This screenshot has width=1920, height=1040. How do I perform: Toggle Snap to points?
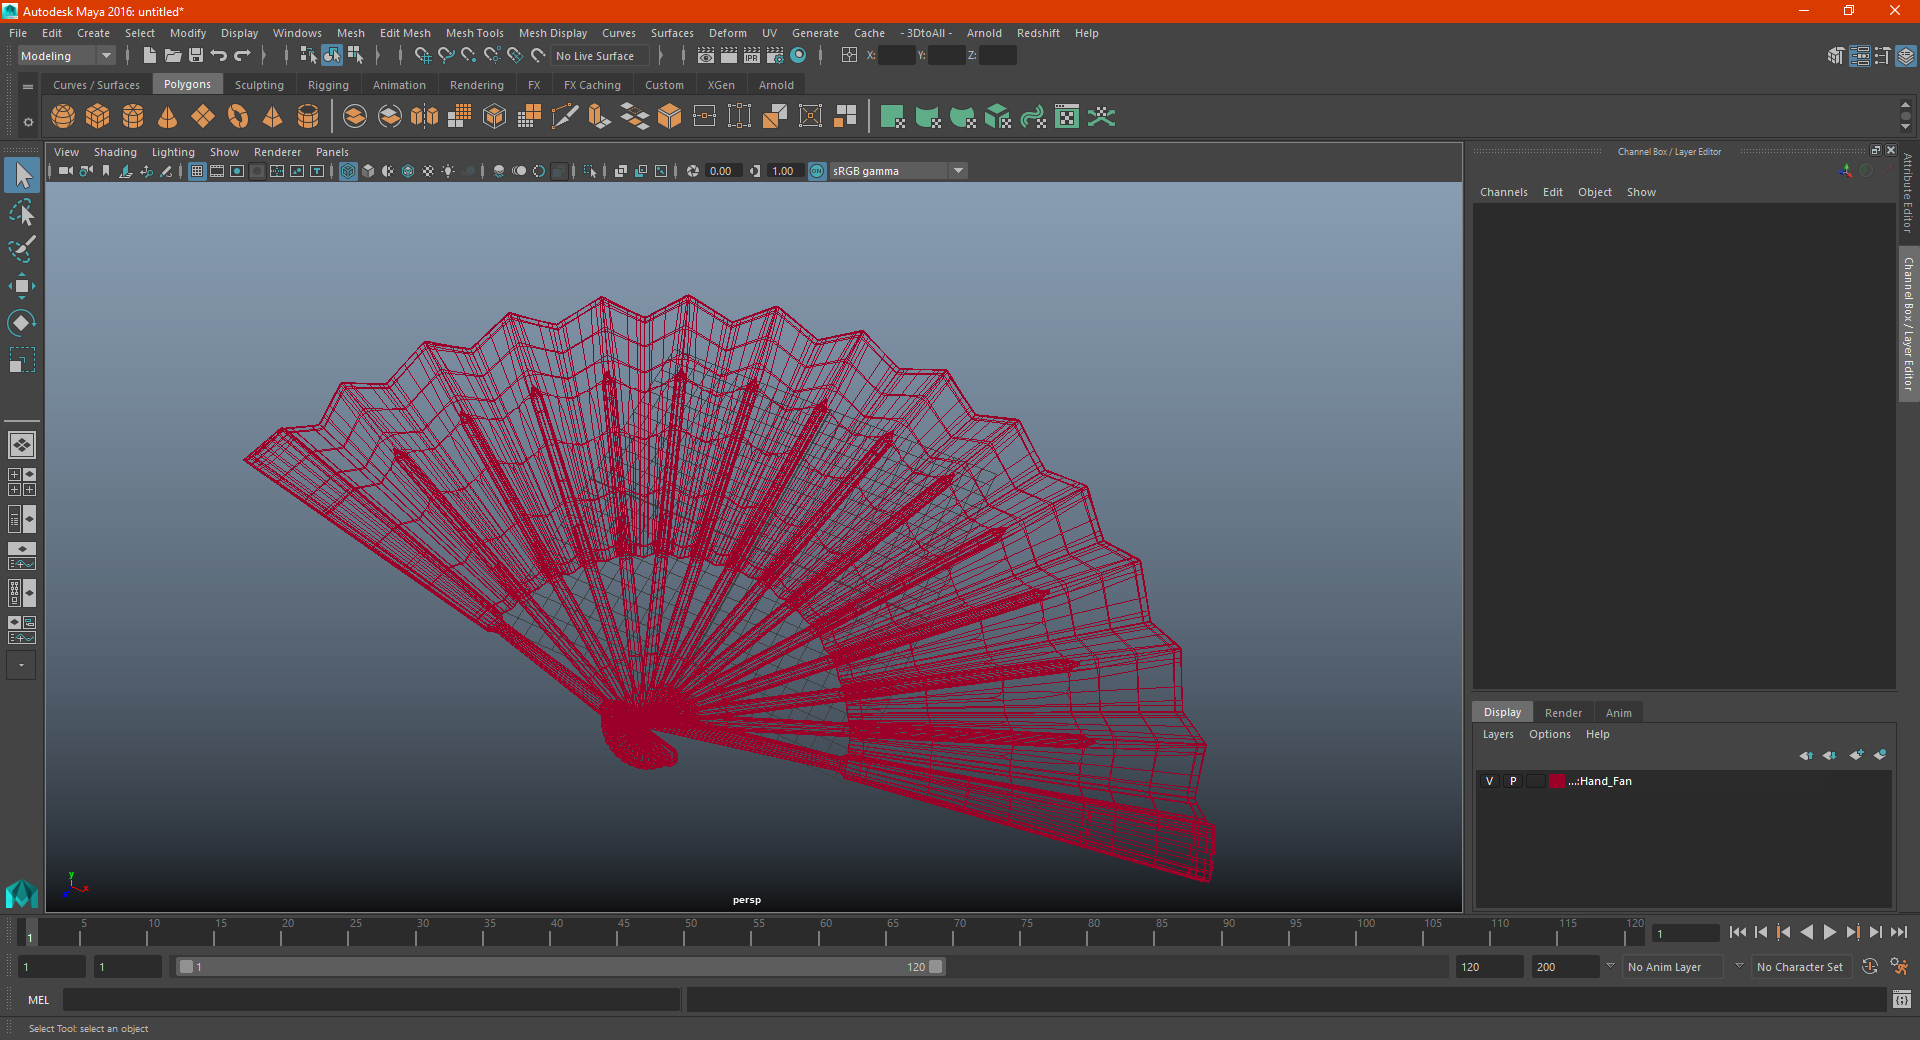[x=469, y=56]
